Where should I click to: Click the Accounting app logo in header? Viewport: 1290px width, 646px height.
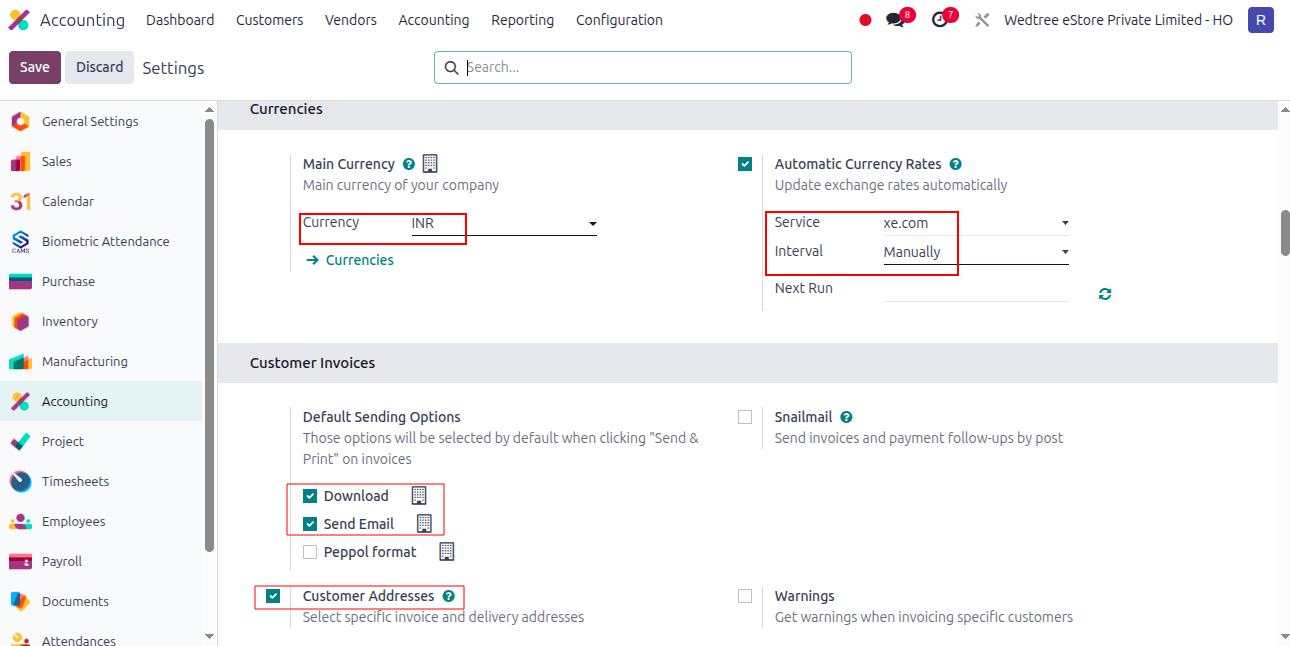[19, 20]
